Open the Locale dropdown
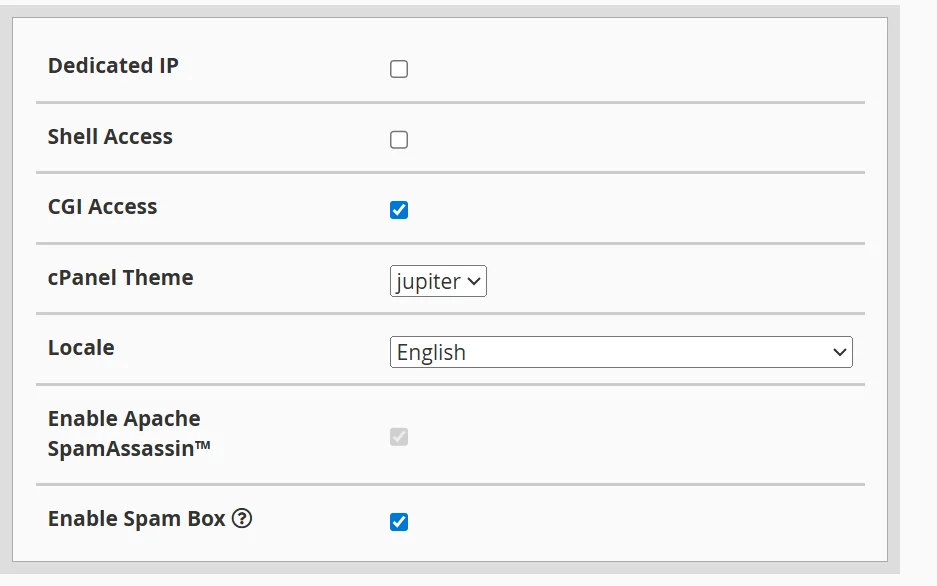Image resolution: width=937 pixels, height=586 pixels. [620, 352]
